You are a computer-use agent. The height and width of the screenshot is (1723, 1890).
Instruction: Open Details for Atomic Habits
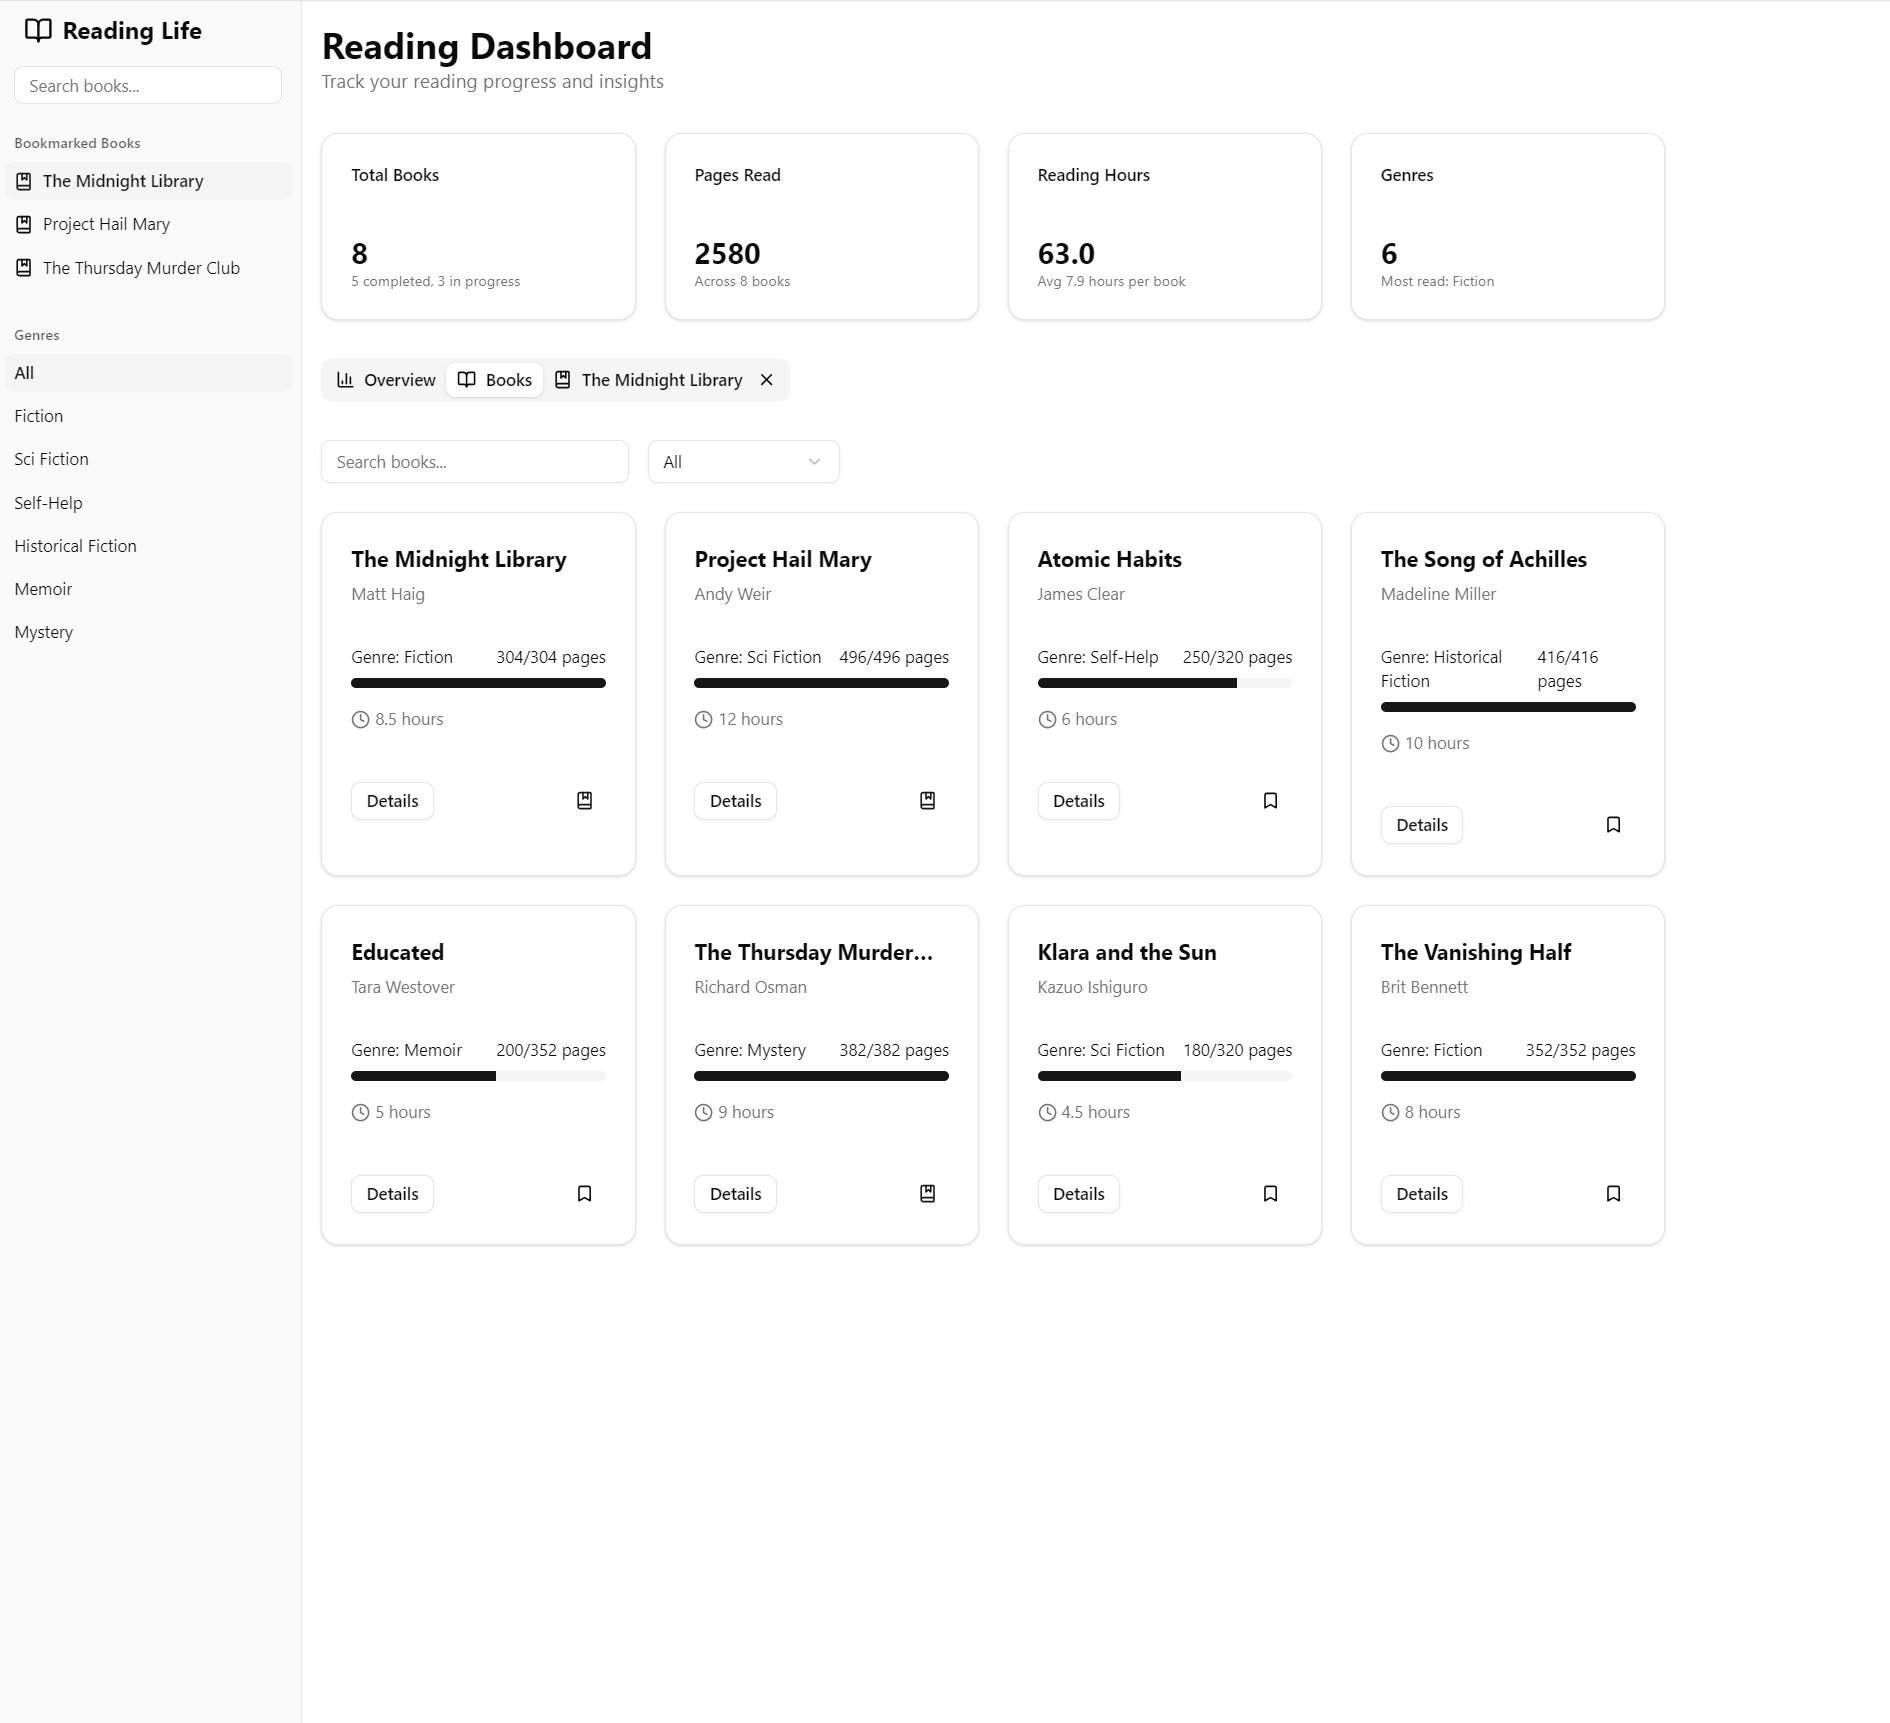point(1078,801)
